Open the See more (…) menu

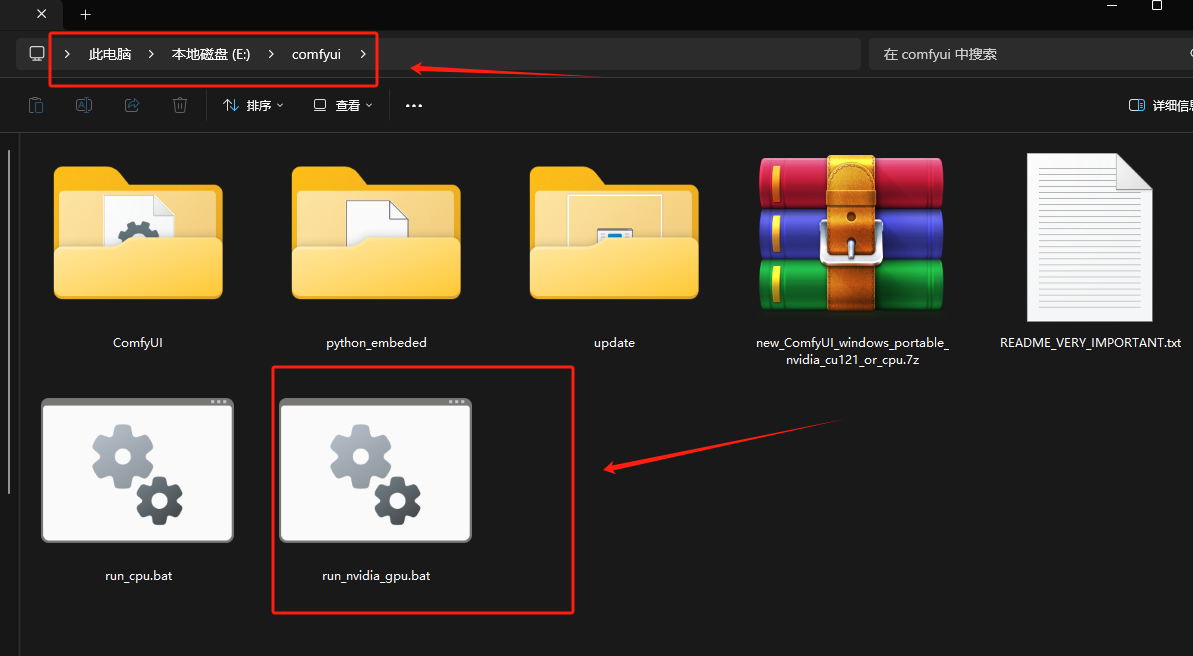(x=413, y=105)
